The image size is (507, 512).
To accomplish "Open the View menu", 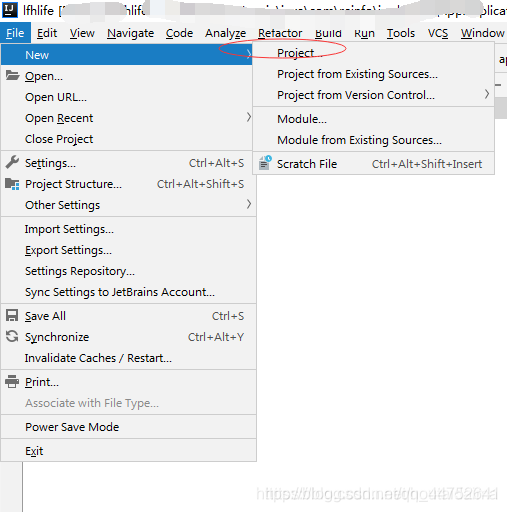I will [82, 33].
